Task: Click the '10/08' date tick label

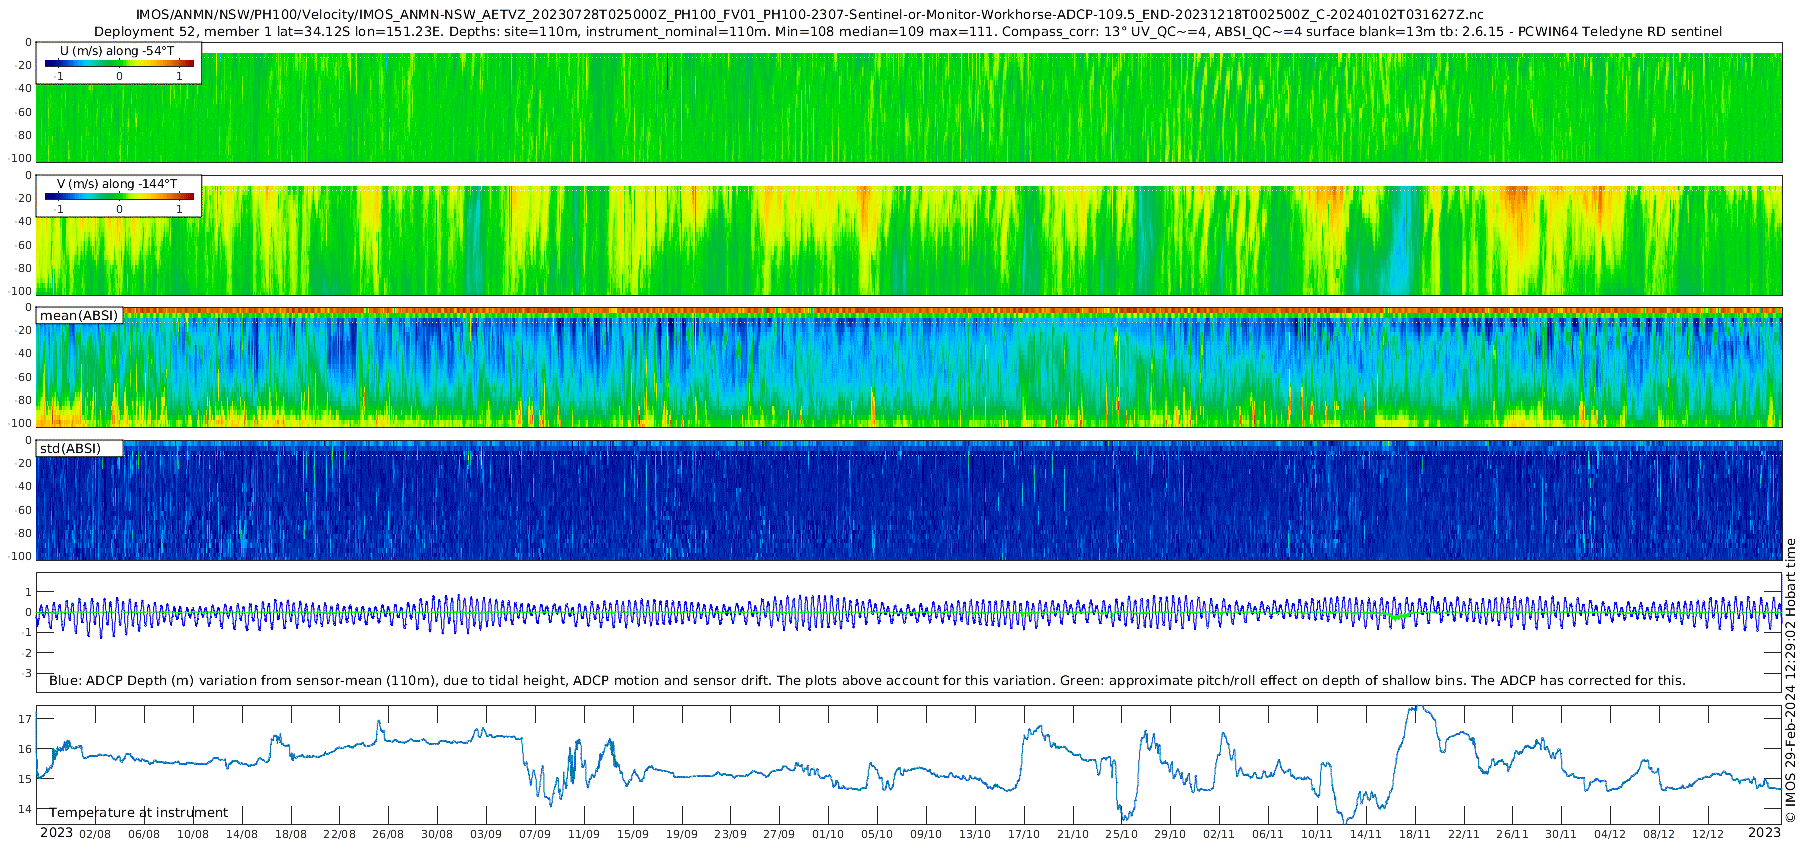Action: 193,834
